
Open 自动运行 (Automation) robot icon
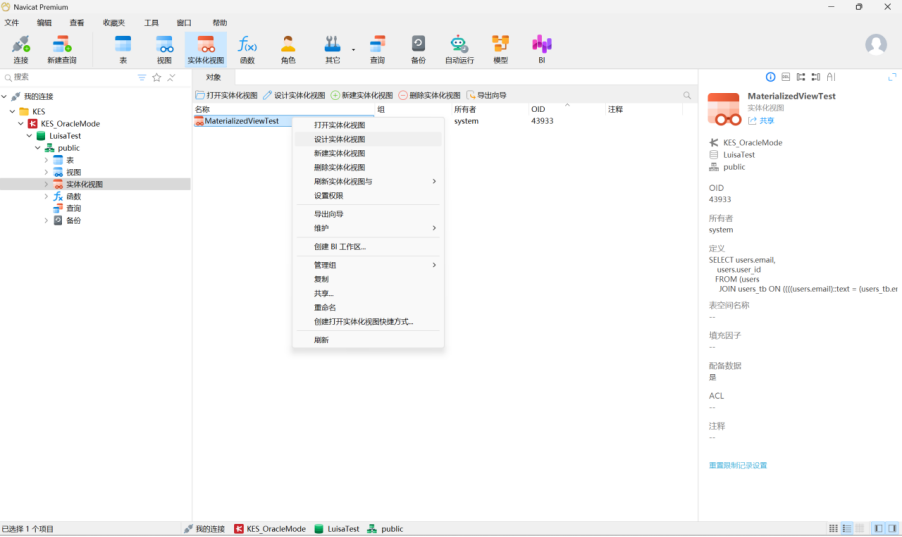tap(459, 48)
